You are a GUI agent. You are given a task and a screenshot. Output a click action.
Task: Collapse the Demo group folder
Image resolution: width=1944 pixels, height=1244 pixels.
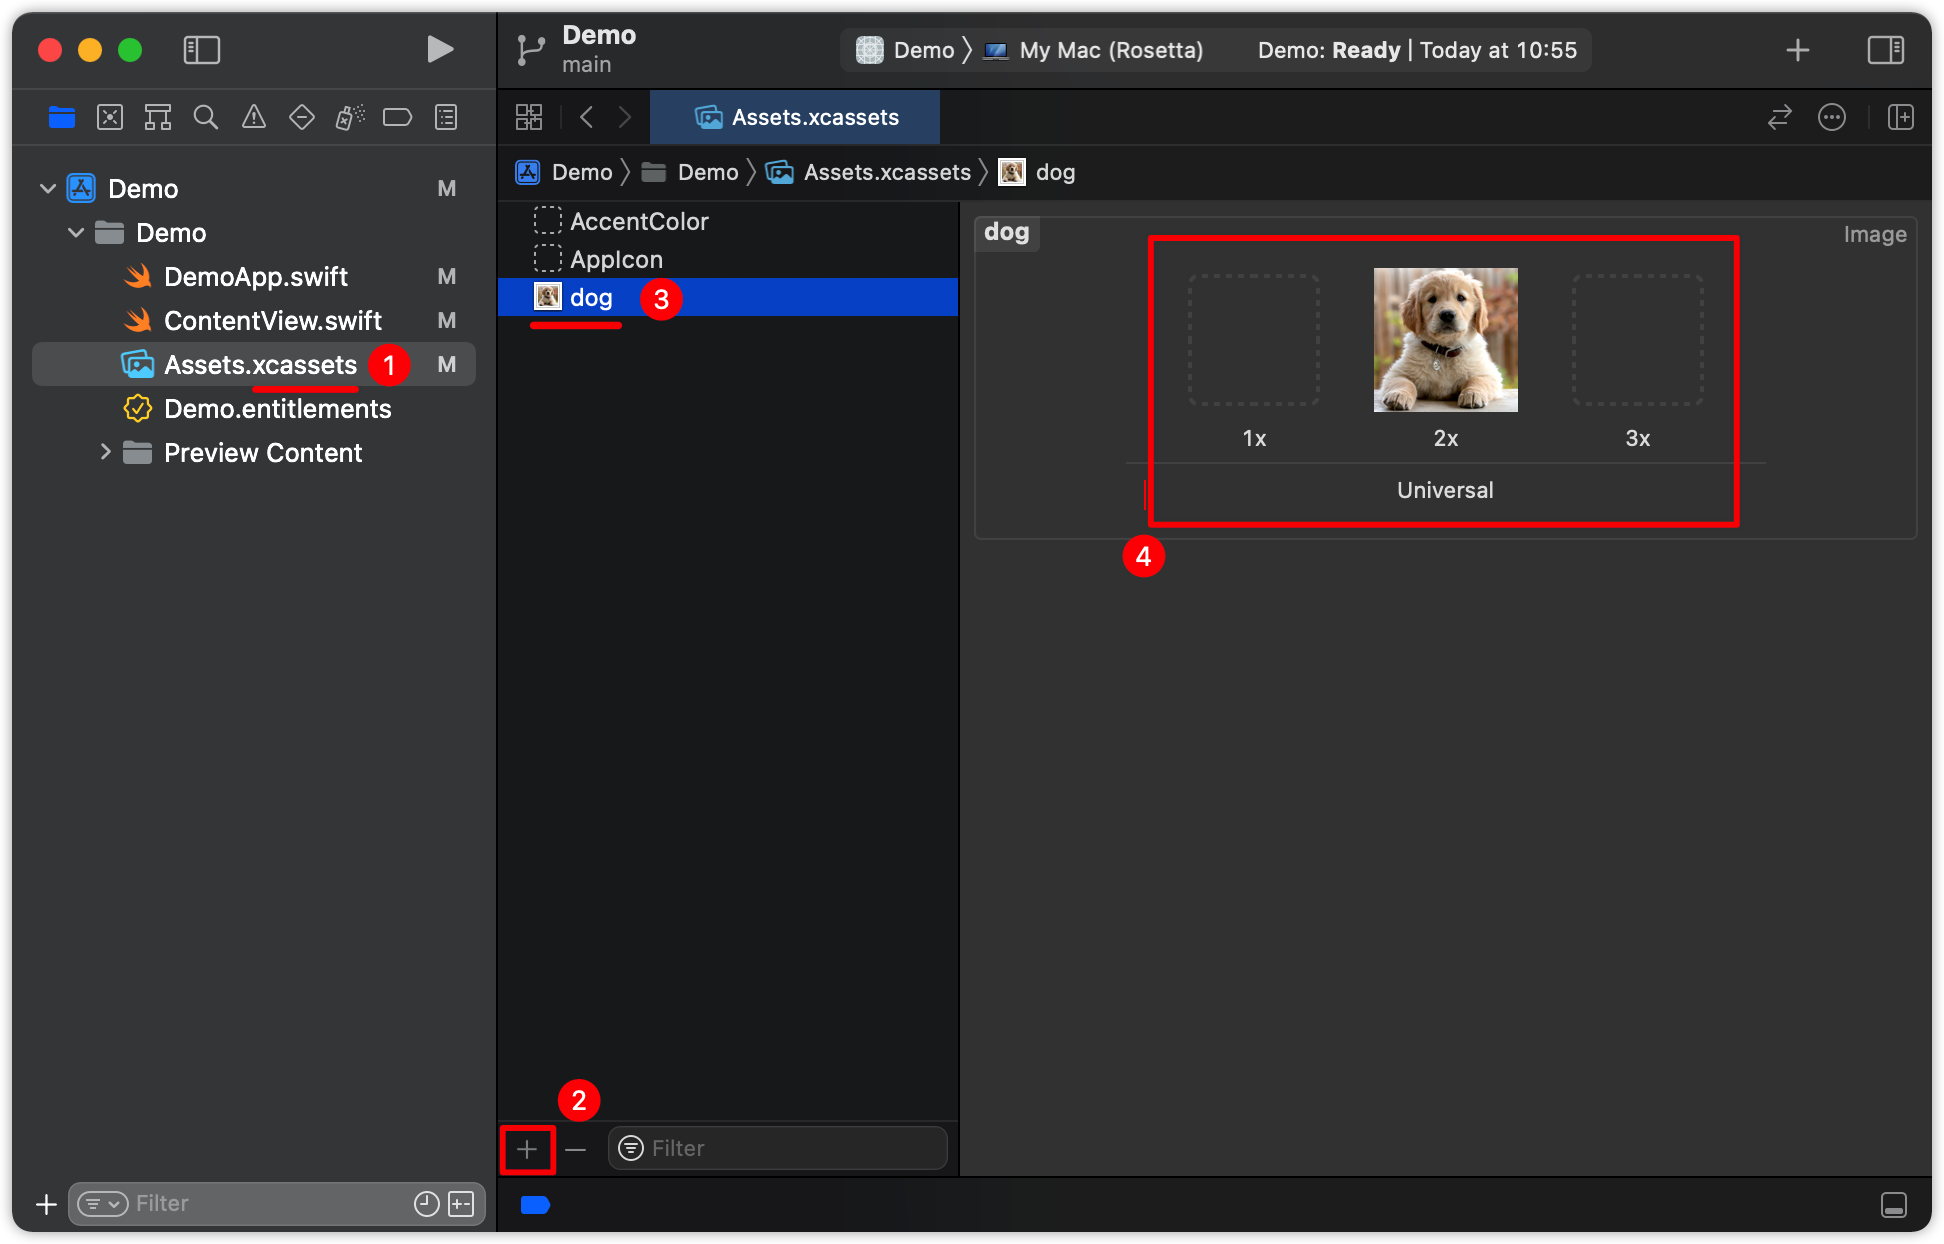tap(75, 232)
